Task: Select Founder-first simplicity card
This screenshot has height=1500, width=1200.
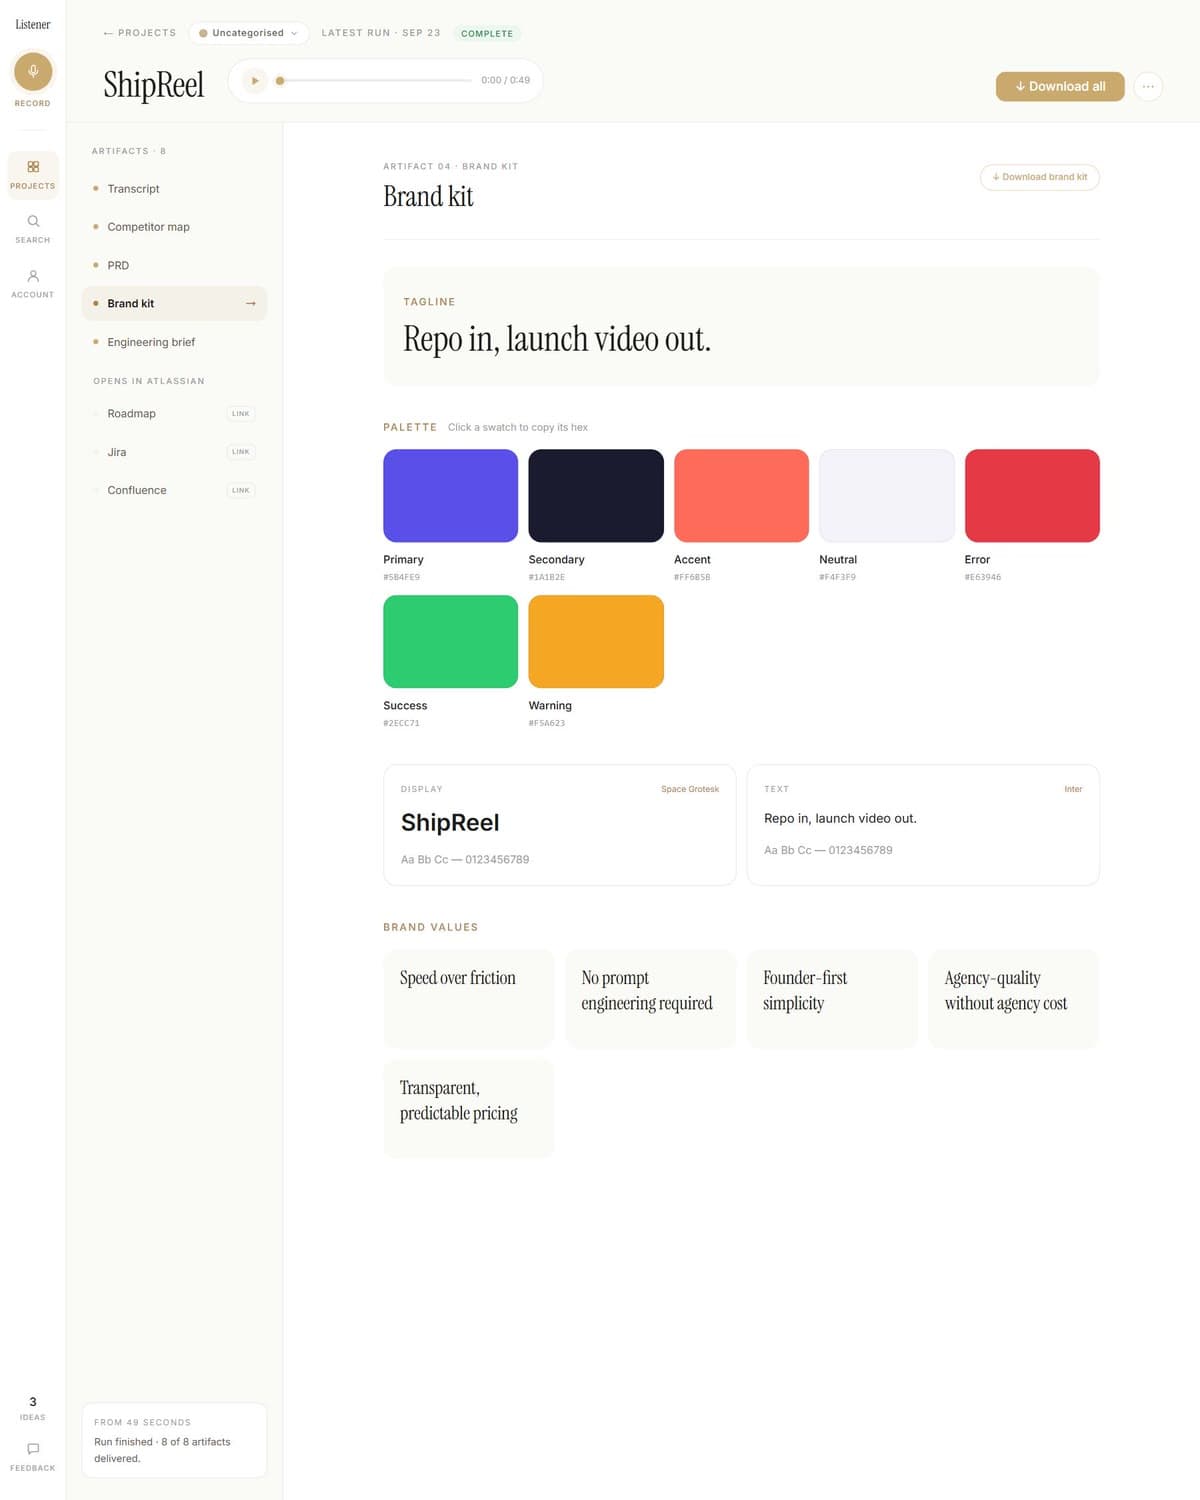Action: (x=832, y=999)
